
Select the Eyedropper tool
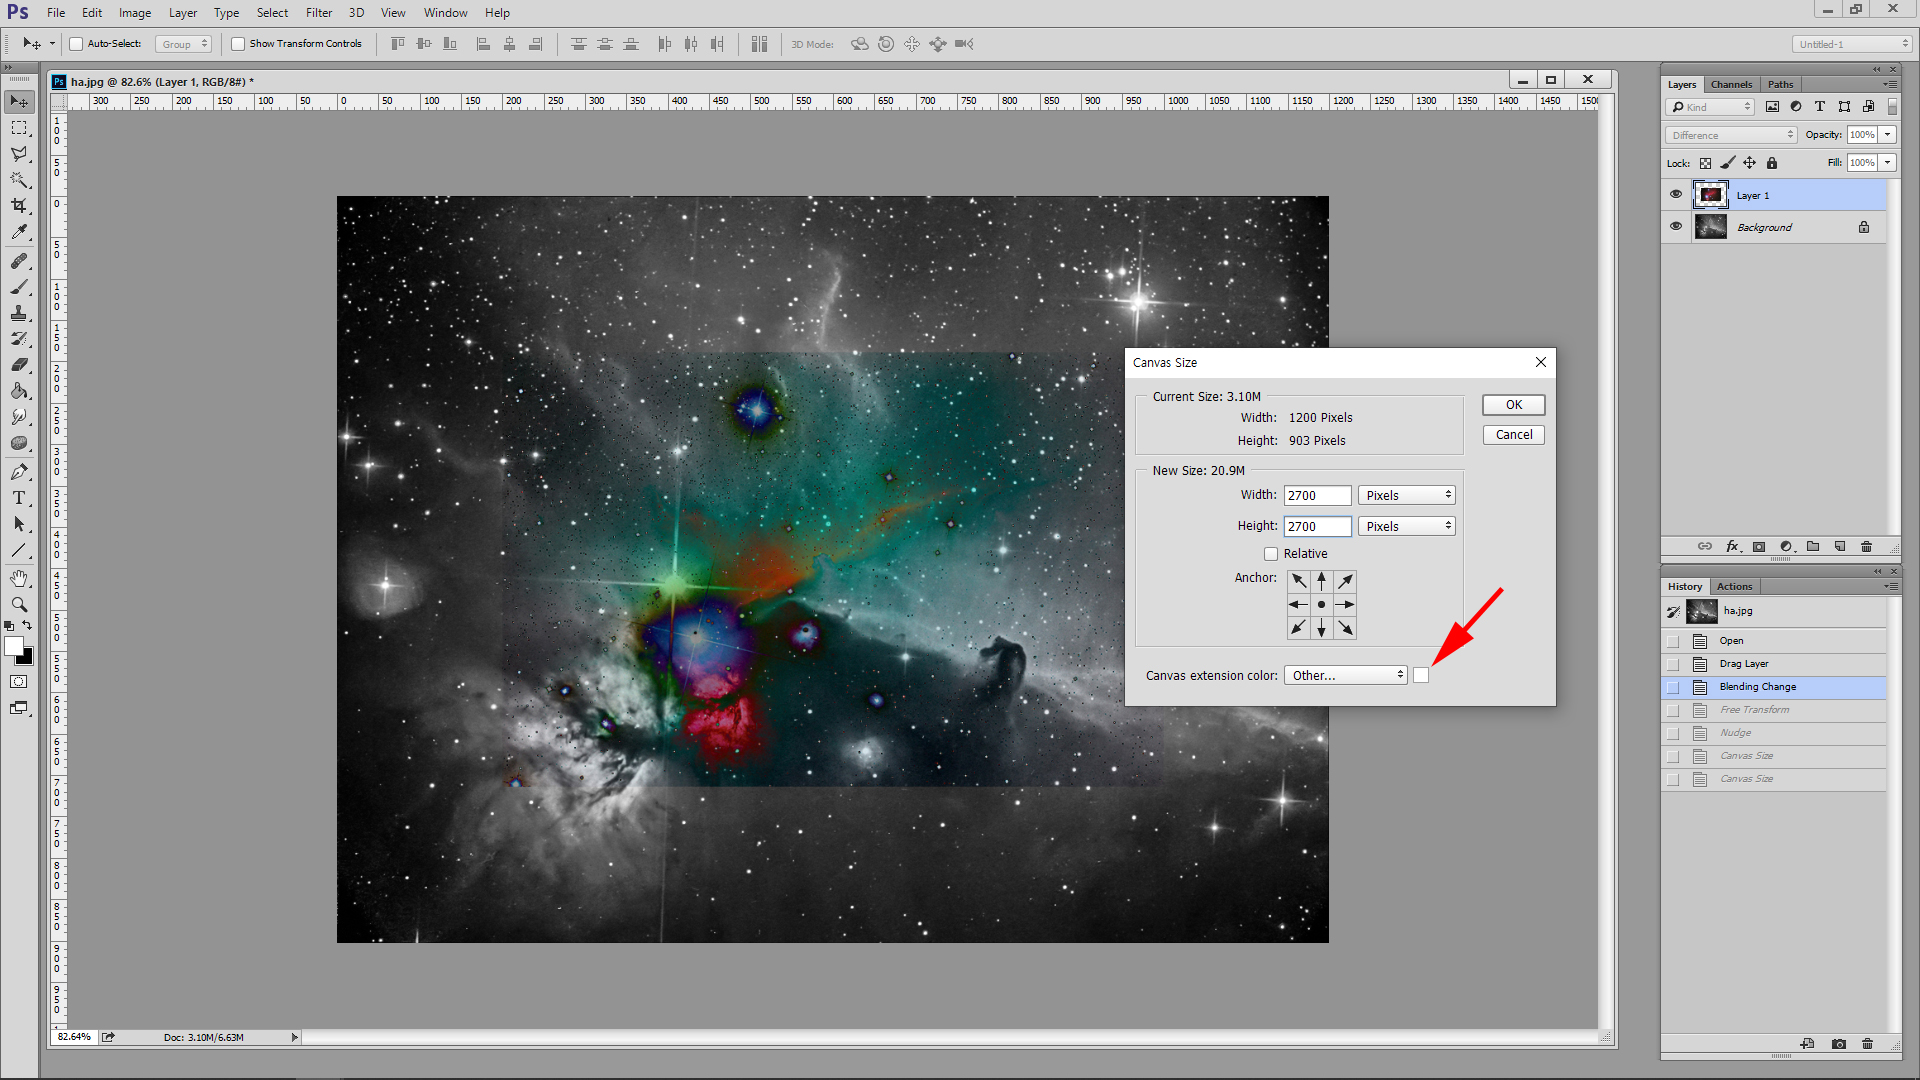point(19,232)
